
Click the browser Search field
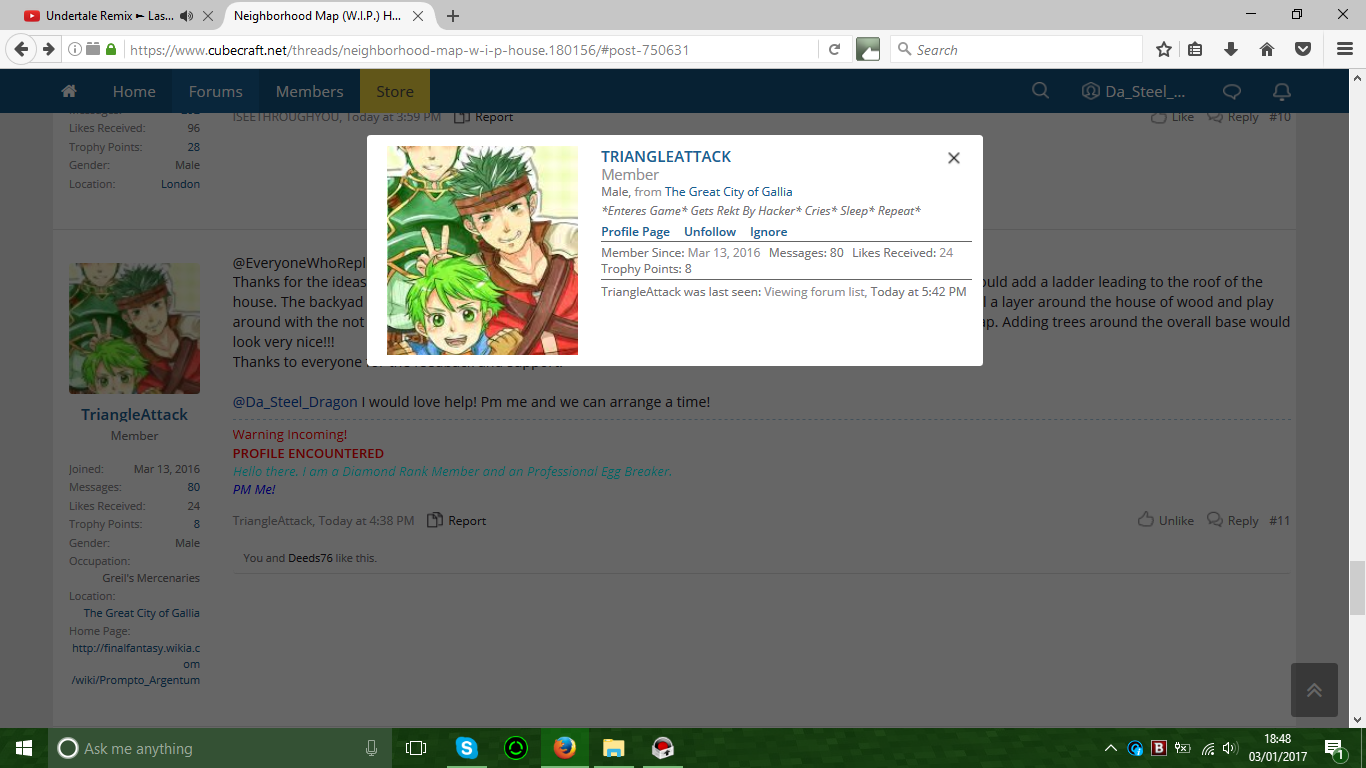(x=1016, y=50)
